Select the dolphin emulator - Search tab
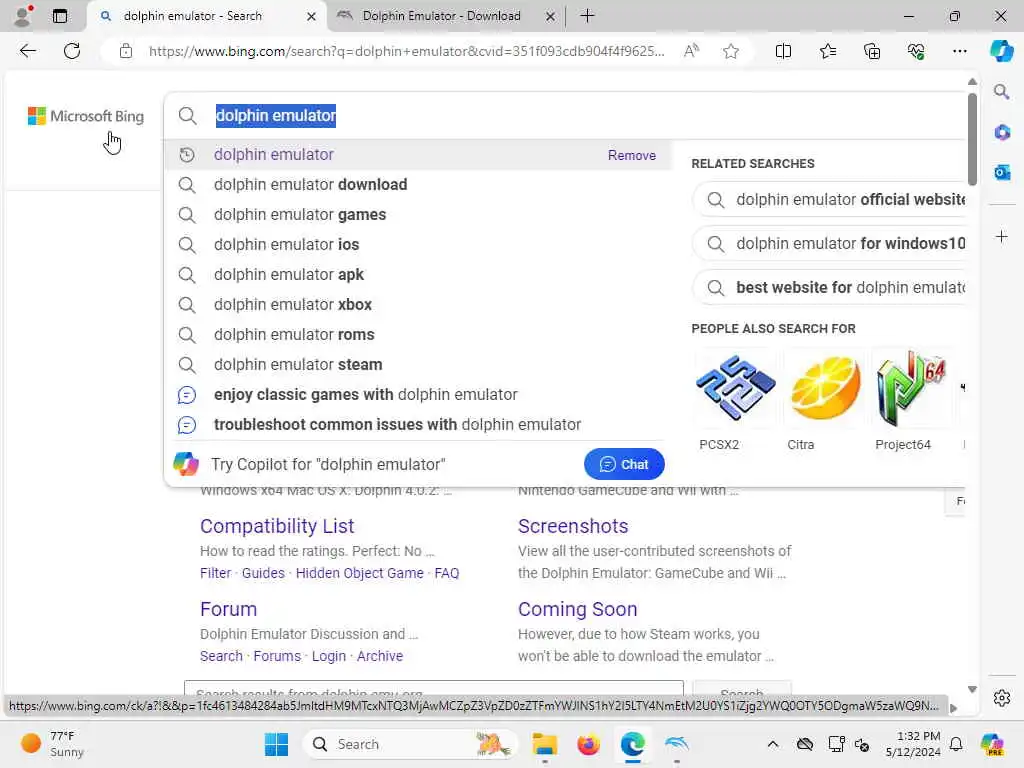The image size is (1024, 768). click(192, 16)
